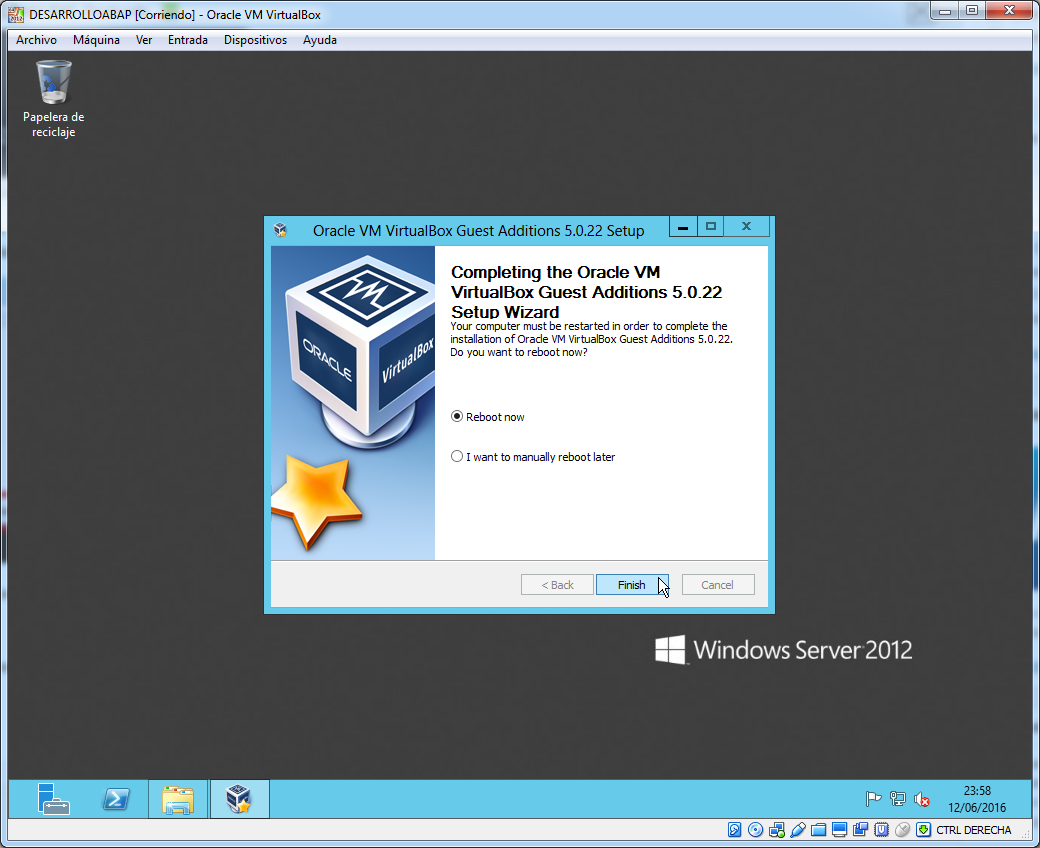Maximize the Guest Additions Setup dialog
Image resolution: width=1040 pixels, height=848 pixels.
tap(711, 227)
